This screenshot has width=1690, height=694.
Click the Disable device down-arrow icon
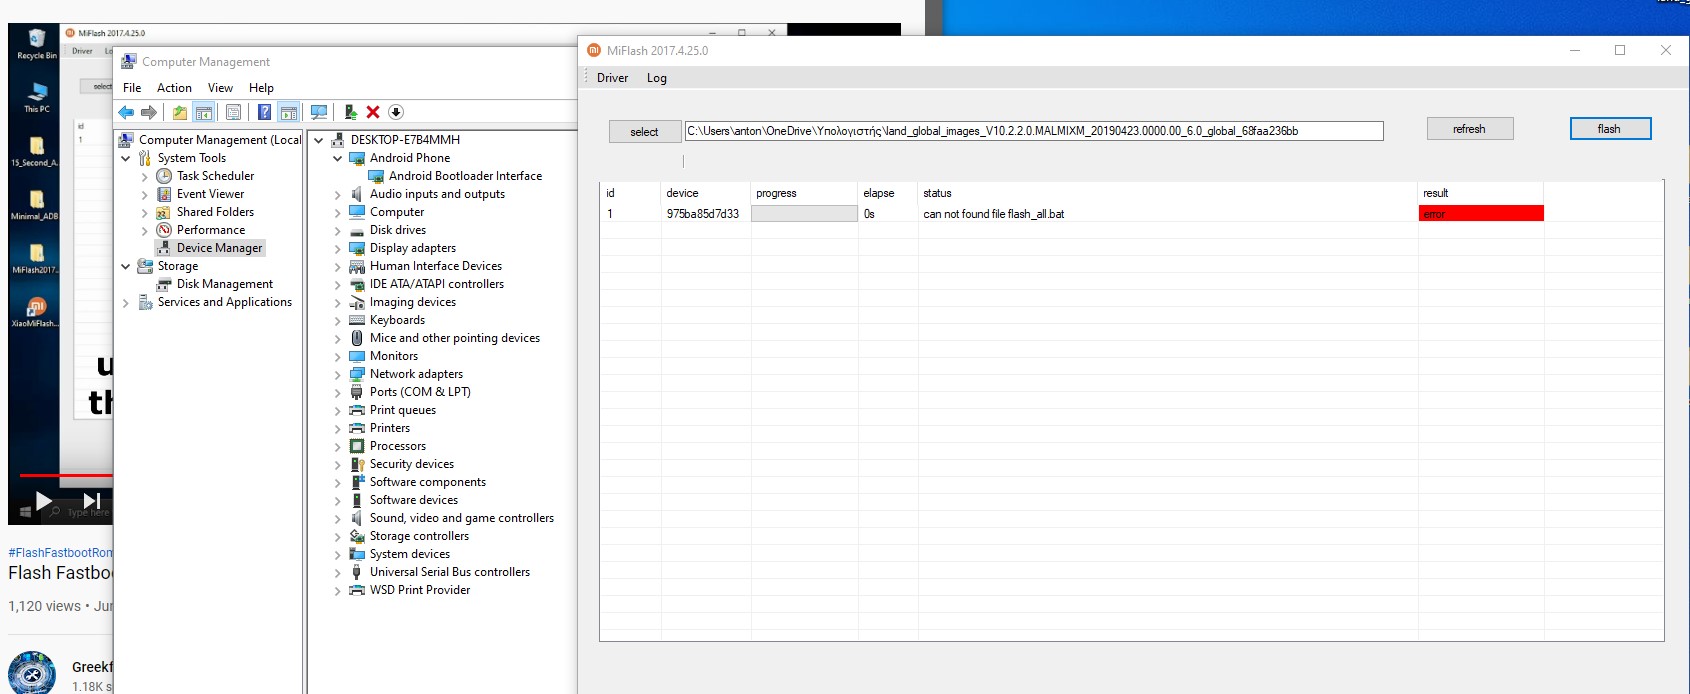(x=396, y=112)
